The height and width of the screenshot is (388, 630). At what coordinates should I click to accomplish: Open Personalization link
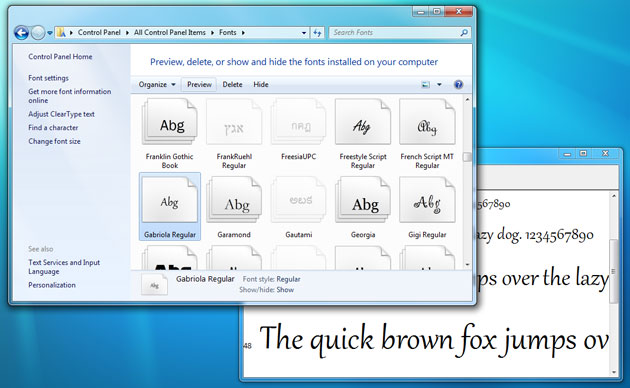[52, 285]
